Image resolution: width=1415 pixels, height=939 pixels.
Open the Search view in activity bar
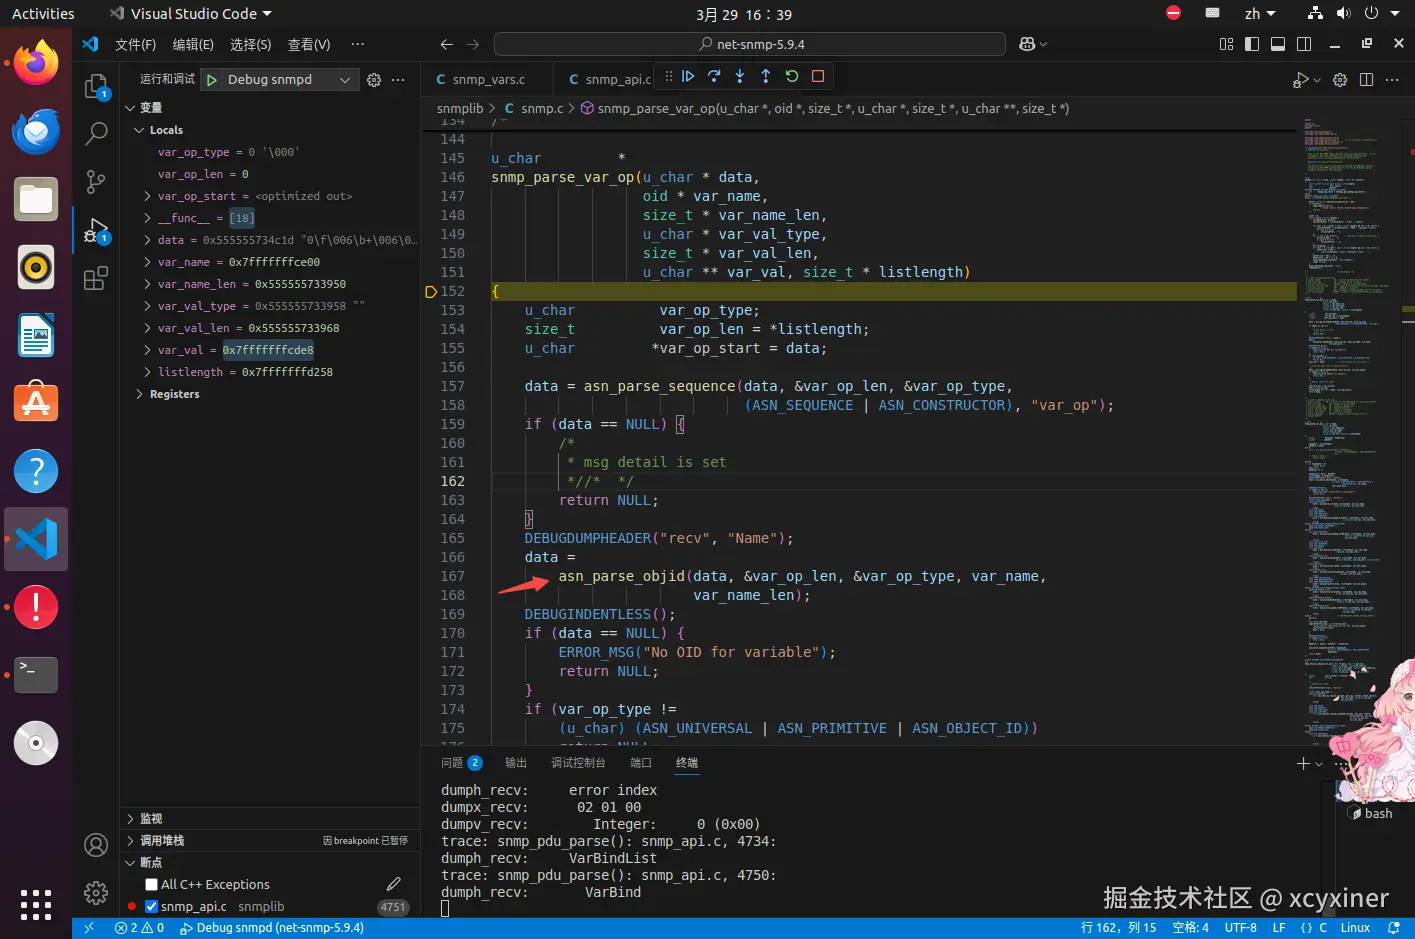[96, 132]
